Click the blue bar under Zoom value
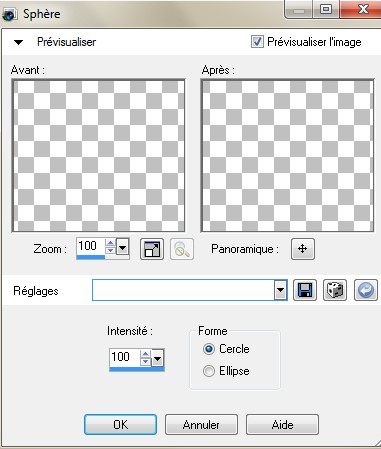 point(91,257)
